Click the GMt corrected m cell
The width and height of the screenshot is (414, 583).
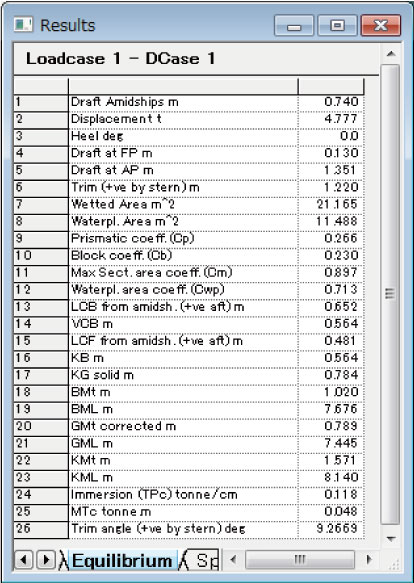183,426
